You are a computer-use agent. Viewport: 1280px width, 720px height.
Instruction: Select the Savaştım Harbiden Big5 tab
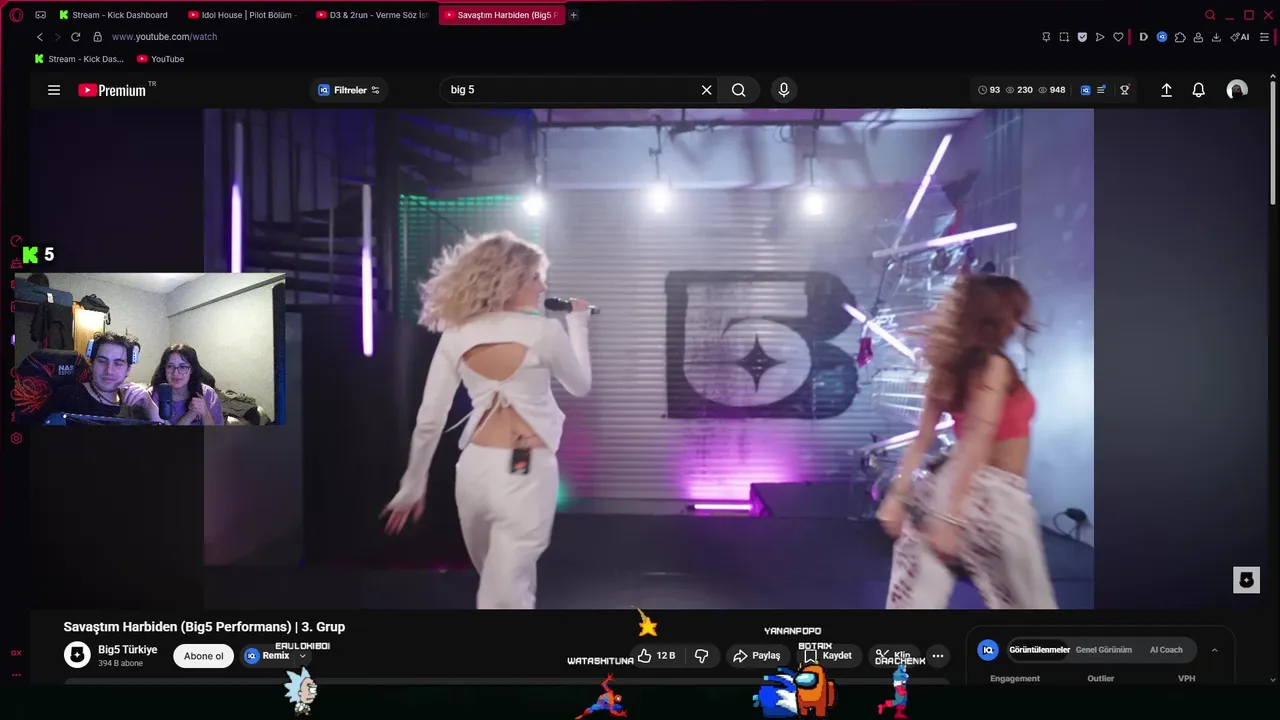click(500, 15)
